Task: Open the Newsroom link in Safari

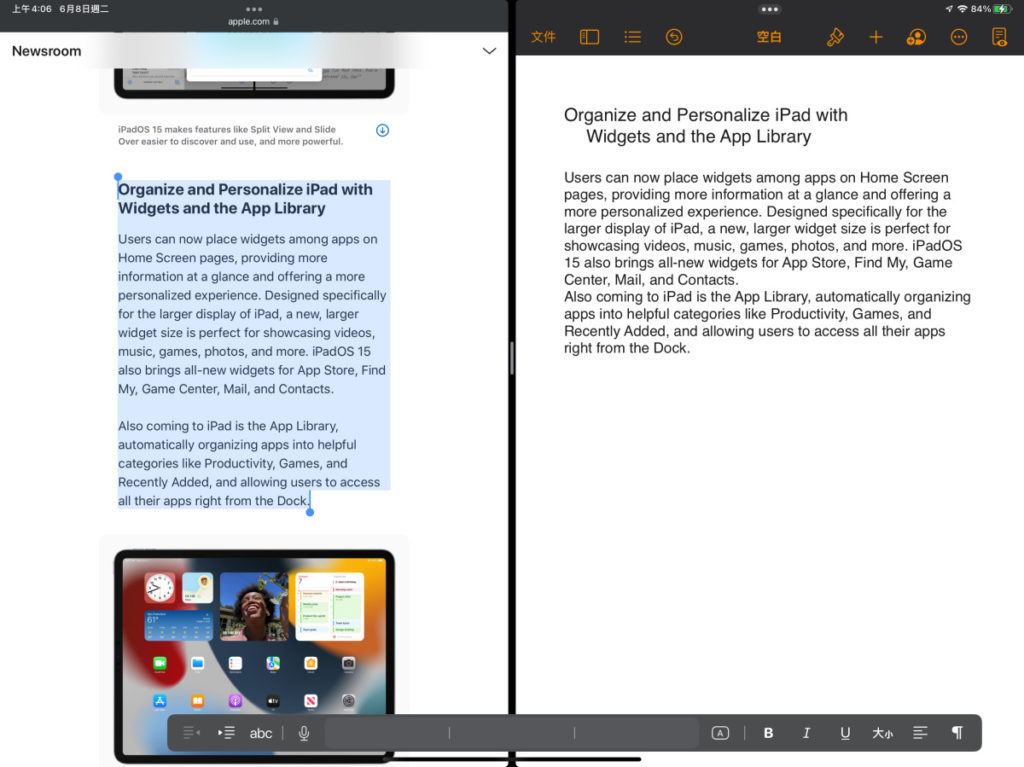Action: [x=46, y=51]
